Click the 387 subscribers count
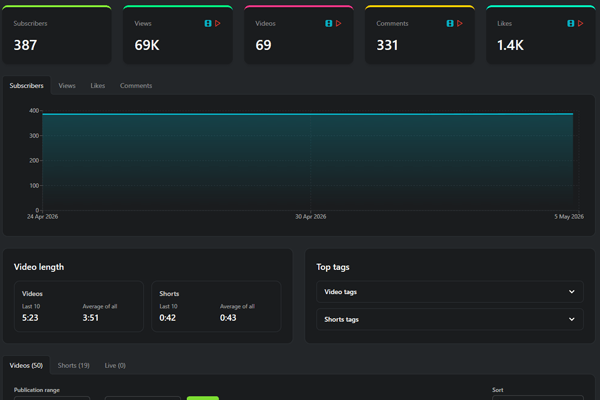This screenshot has width=600, height=400. [25, 45]
